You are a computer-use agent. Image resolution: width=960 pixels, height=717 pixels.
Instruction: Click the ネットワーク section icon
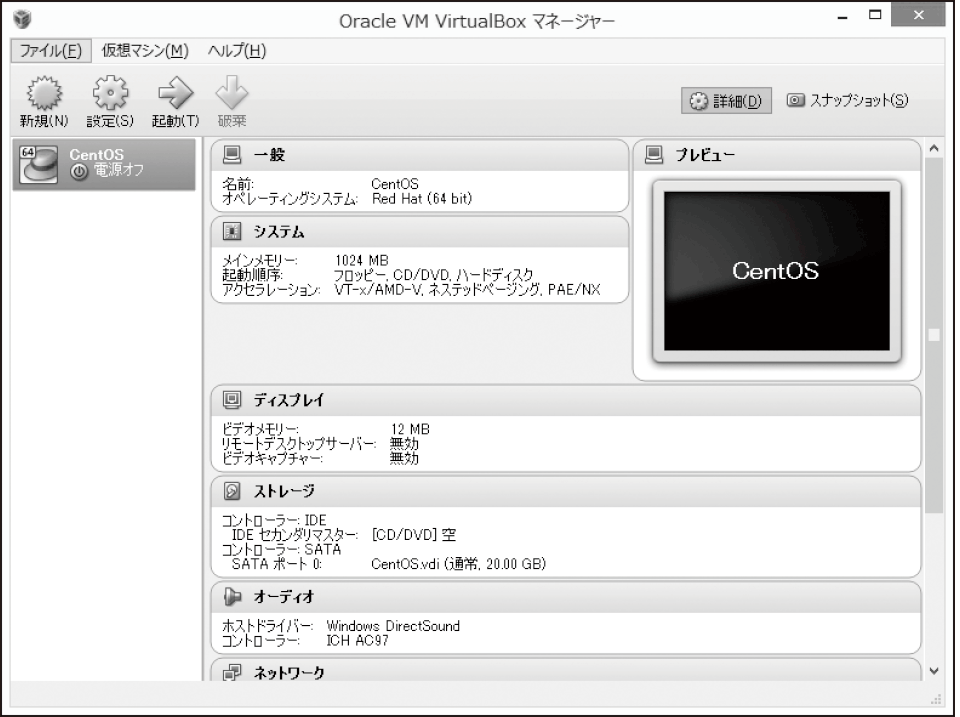[x=232, y=672]
